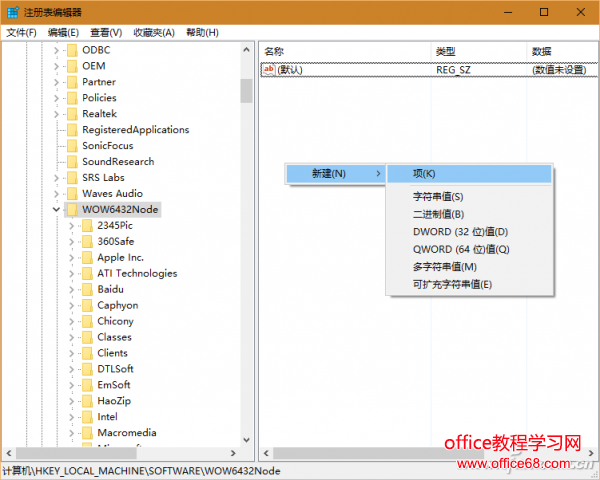Image resolution: width=600 pixels, height=480 pixels.
Task: Click tree pane scroll-up arrow
Action: pos(246,49)
